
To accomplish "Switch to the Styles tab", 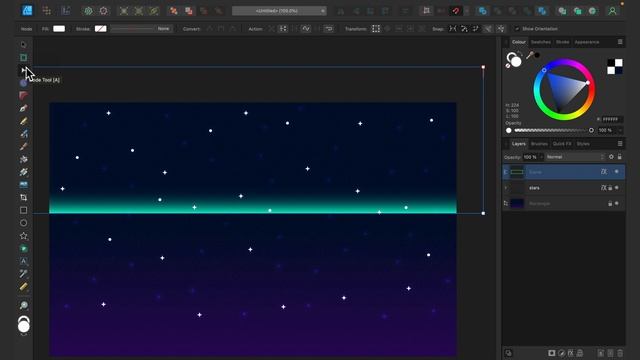I will tap(583, 144).
